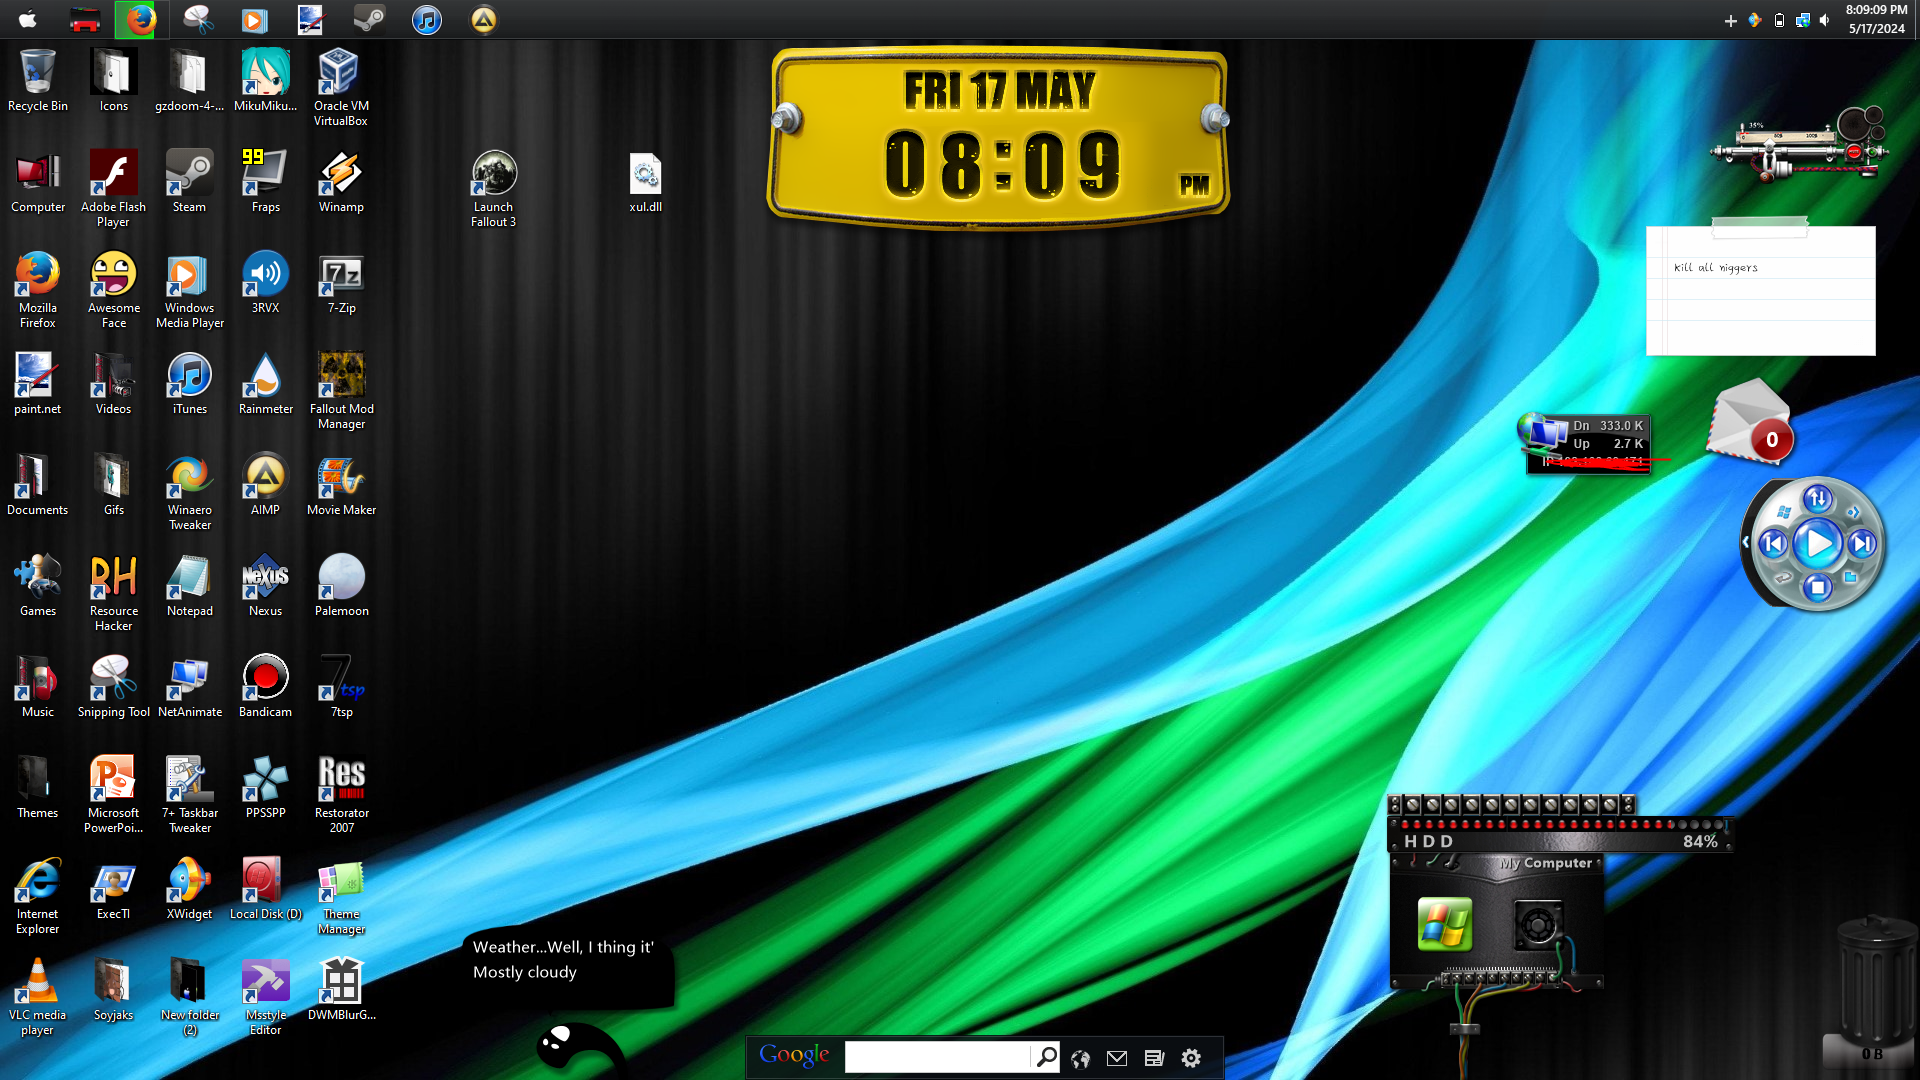Open volume control from the system tray
The width and height of the screenshot is (1920, 1080).
click(x=1825, y=20)
